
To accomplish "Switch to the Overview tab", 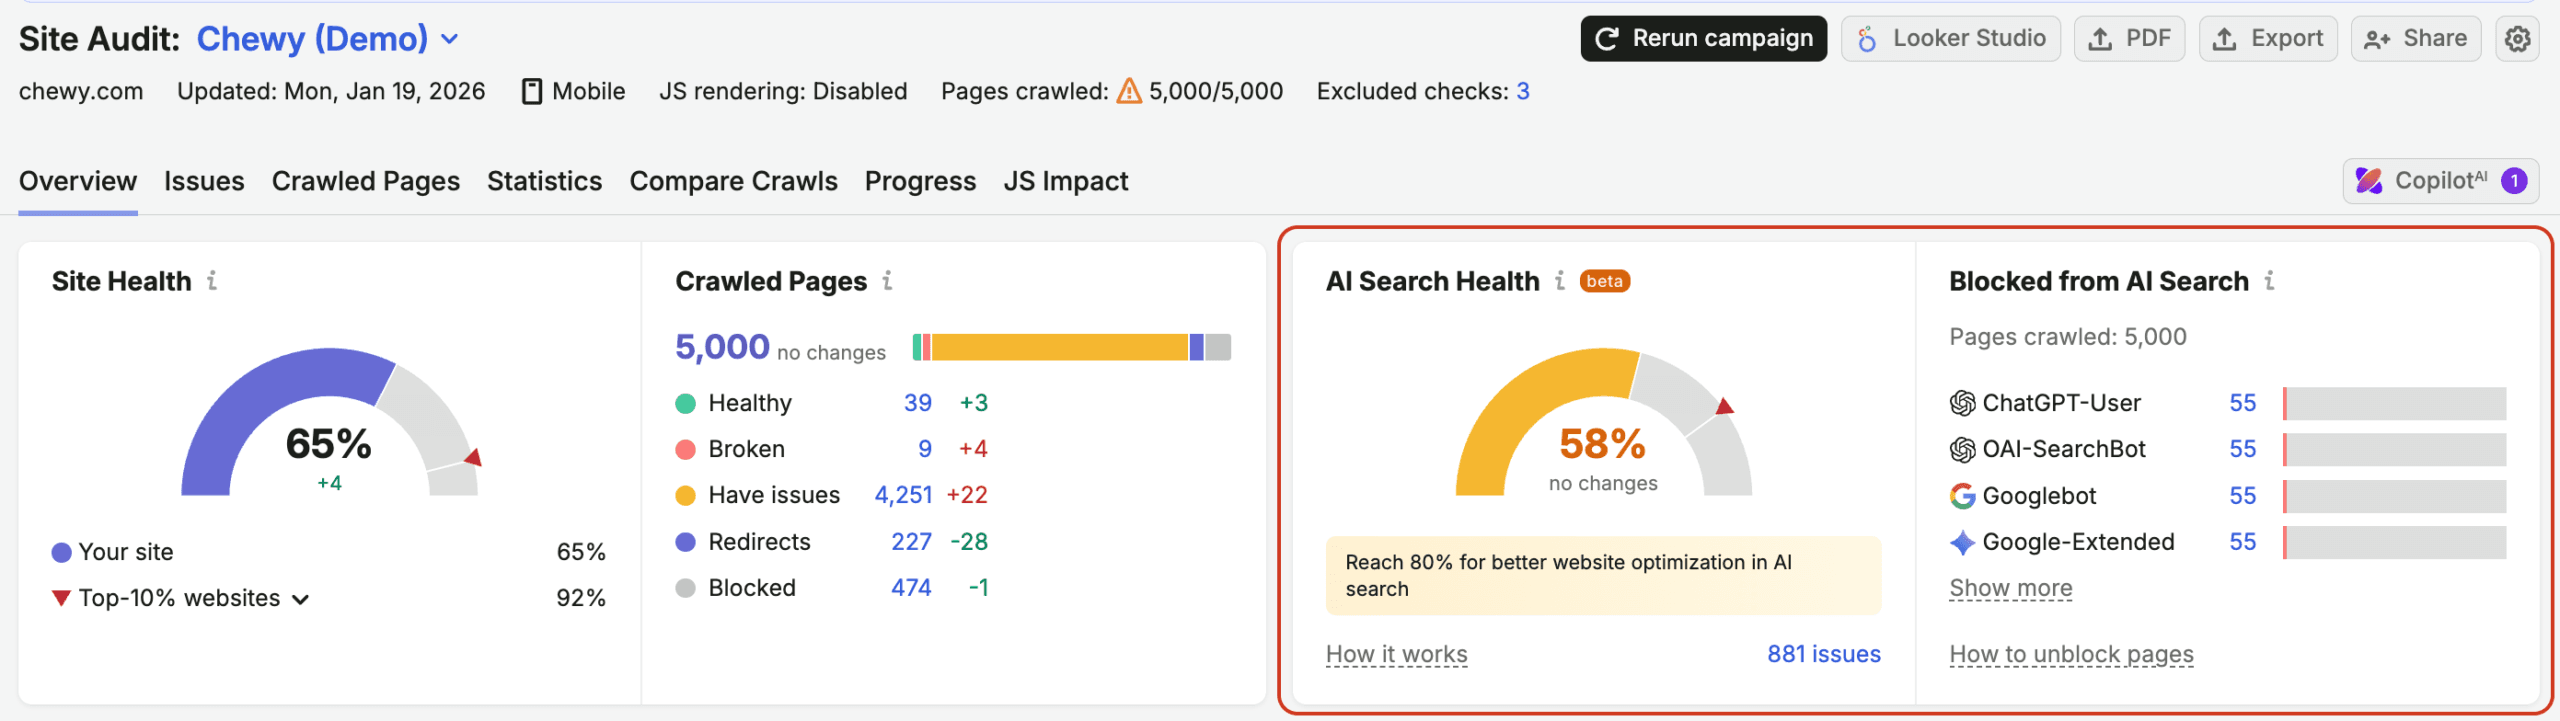I will coord(78,181).
